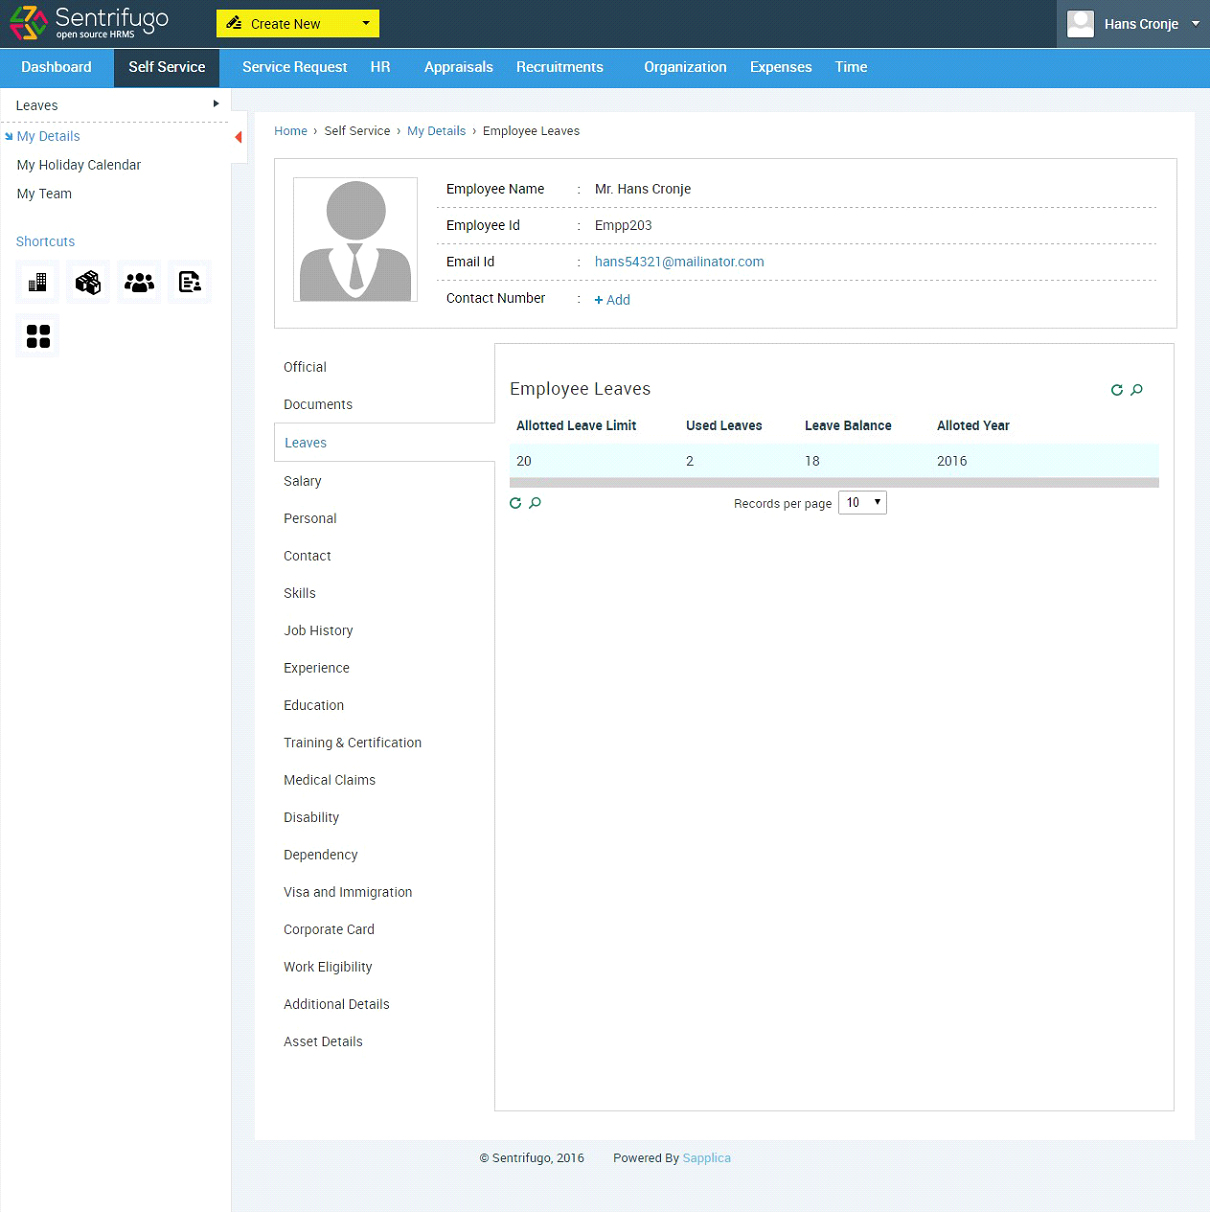Open the Disability tab
The height and width of the screenshot is (1212, 1210).
[311, 817]
